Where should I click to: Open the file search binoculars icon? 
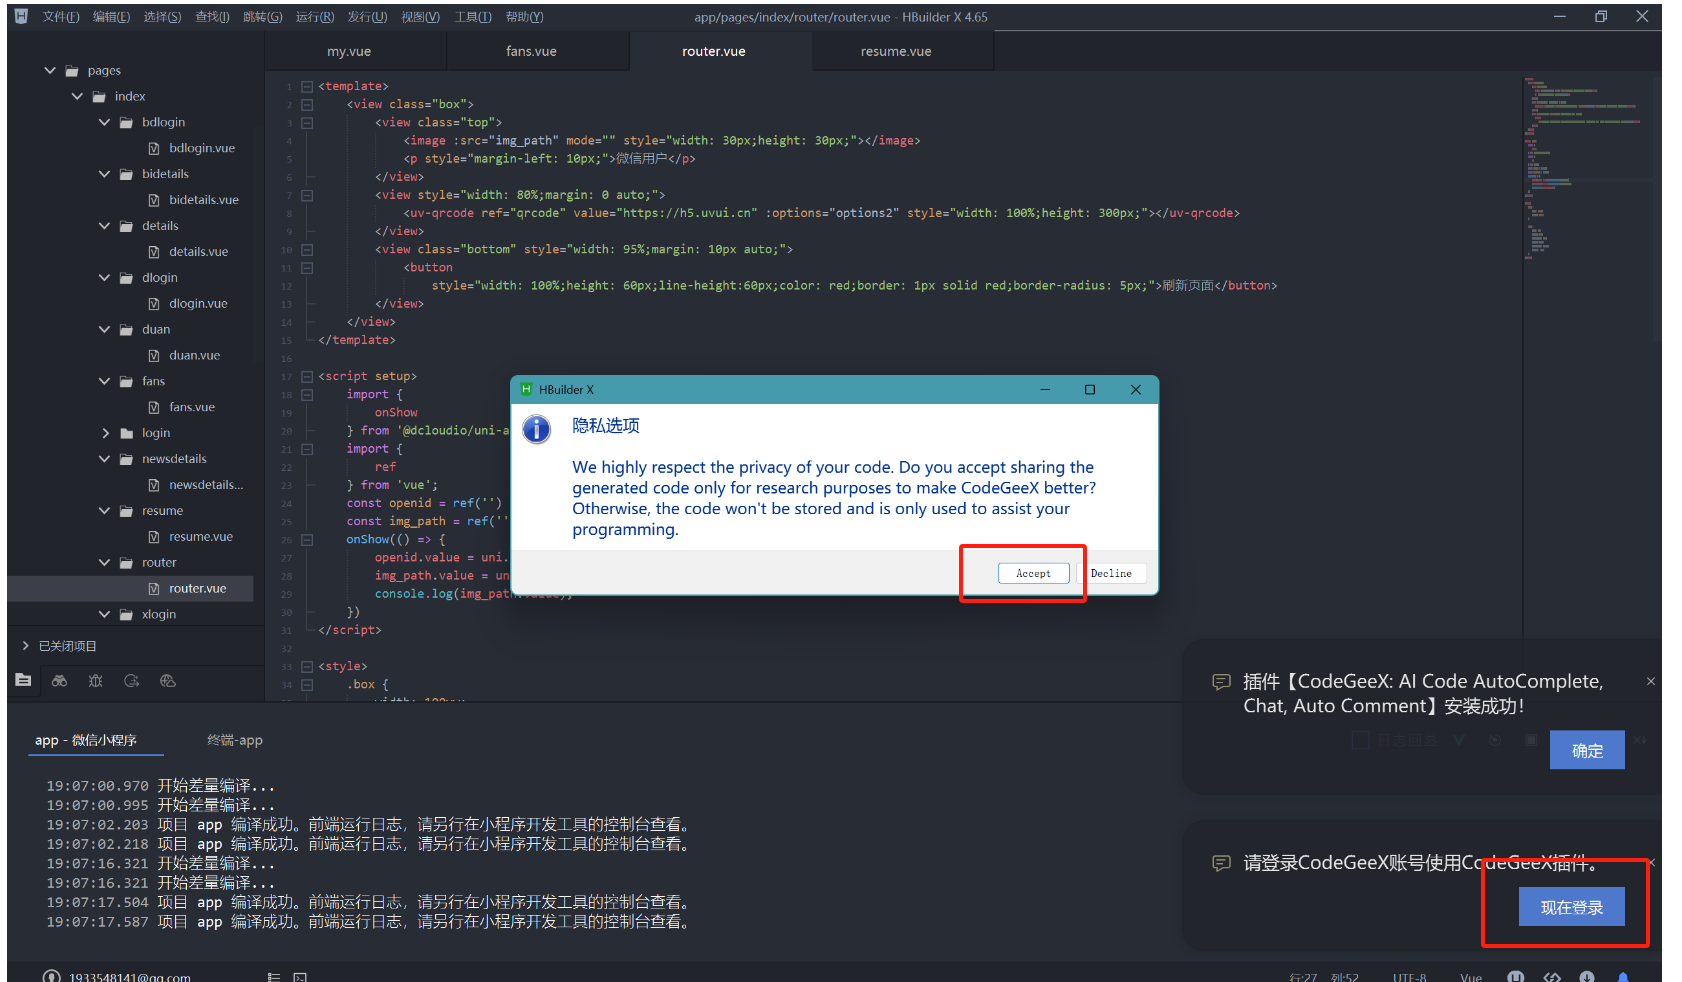coord(59,680)
